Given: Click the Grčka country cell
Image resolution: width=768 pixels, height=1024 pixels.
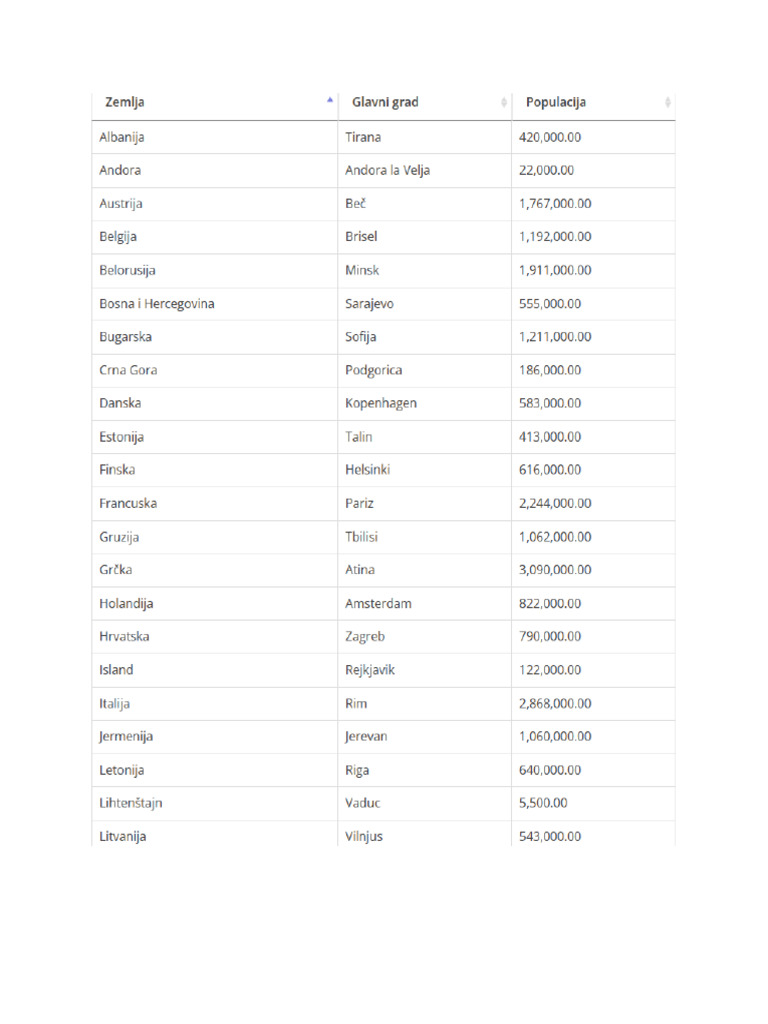Looking at the screenshot, I should (116, 570).
